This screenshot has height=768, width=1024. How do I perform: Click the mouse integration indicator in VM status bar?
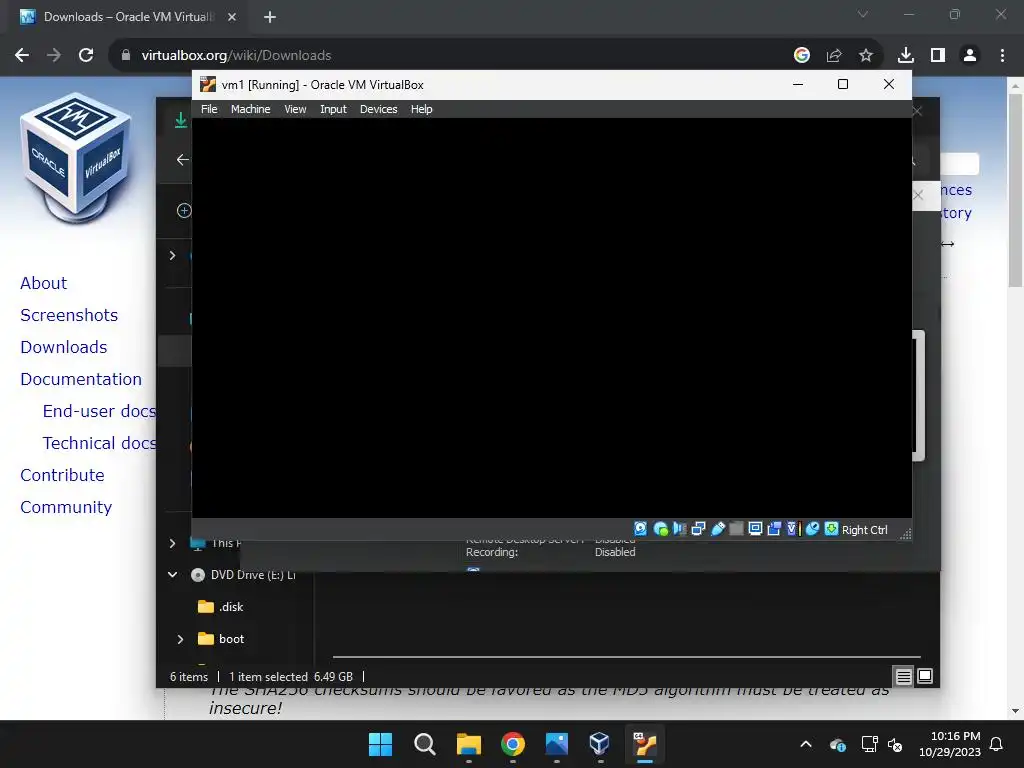point(812,529)
